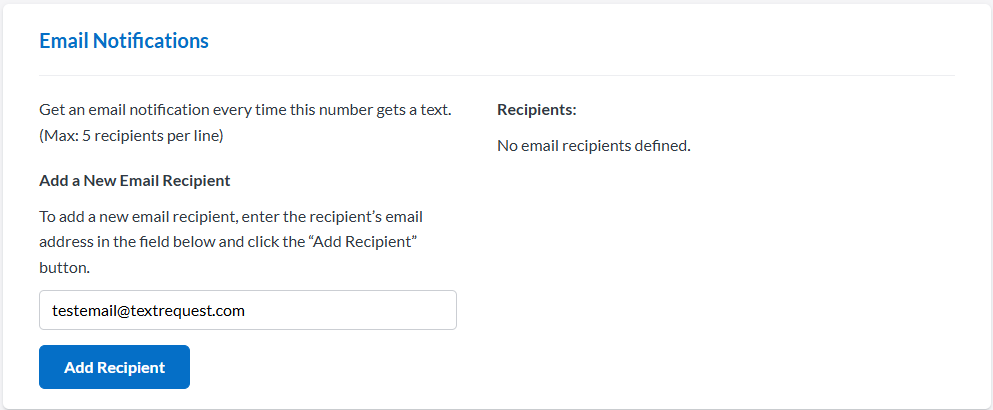Click the Email Notifications heading
Viewport: 993px width, 410px height.
pyautogui.click(x=124, y=41)
